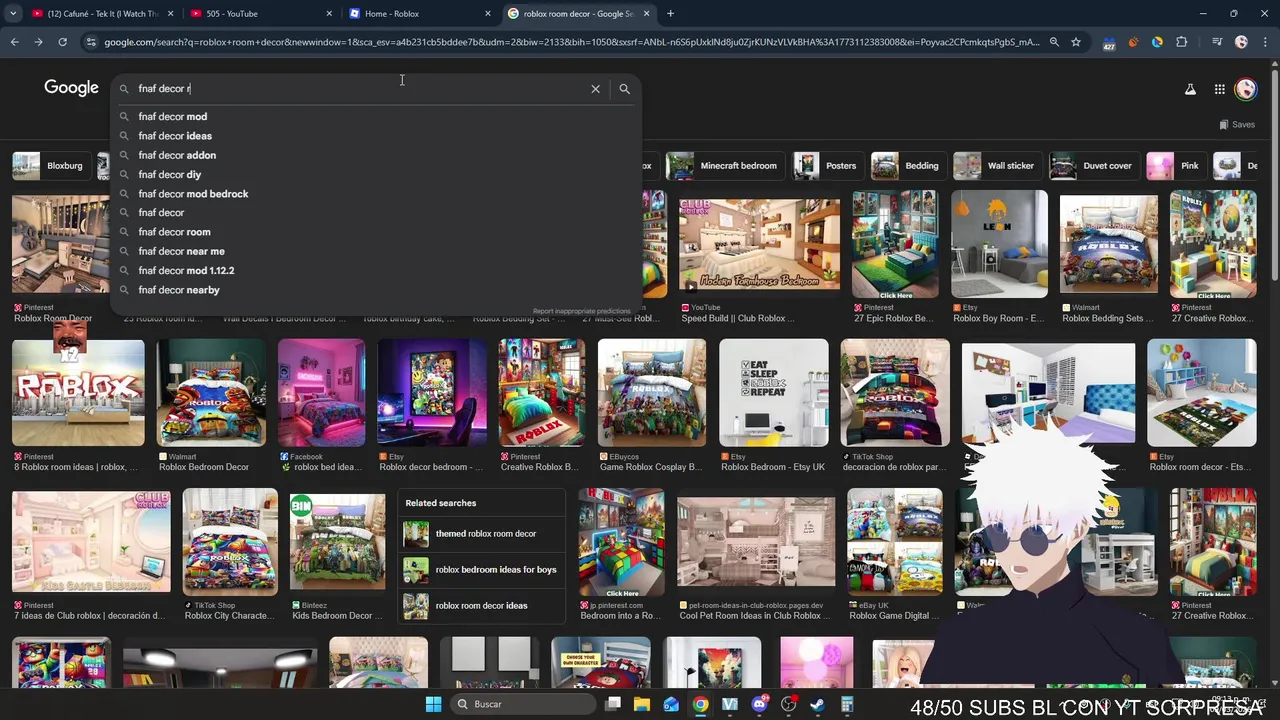This screenshot has width=1280, height=720.
Task: Clear the search box with the X icon
Action: click(x=595, y=89)
